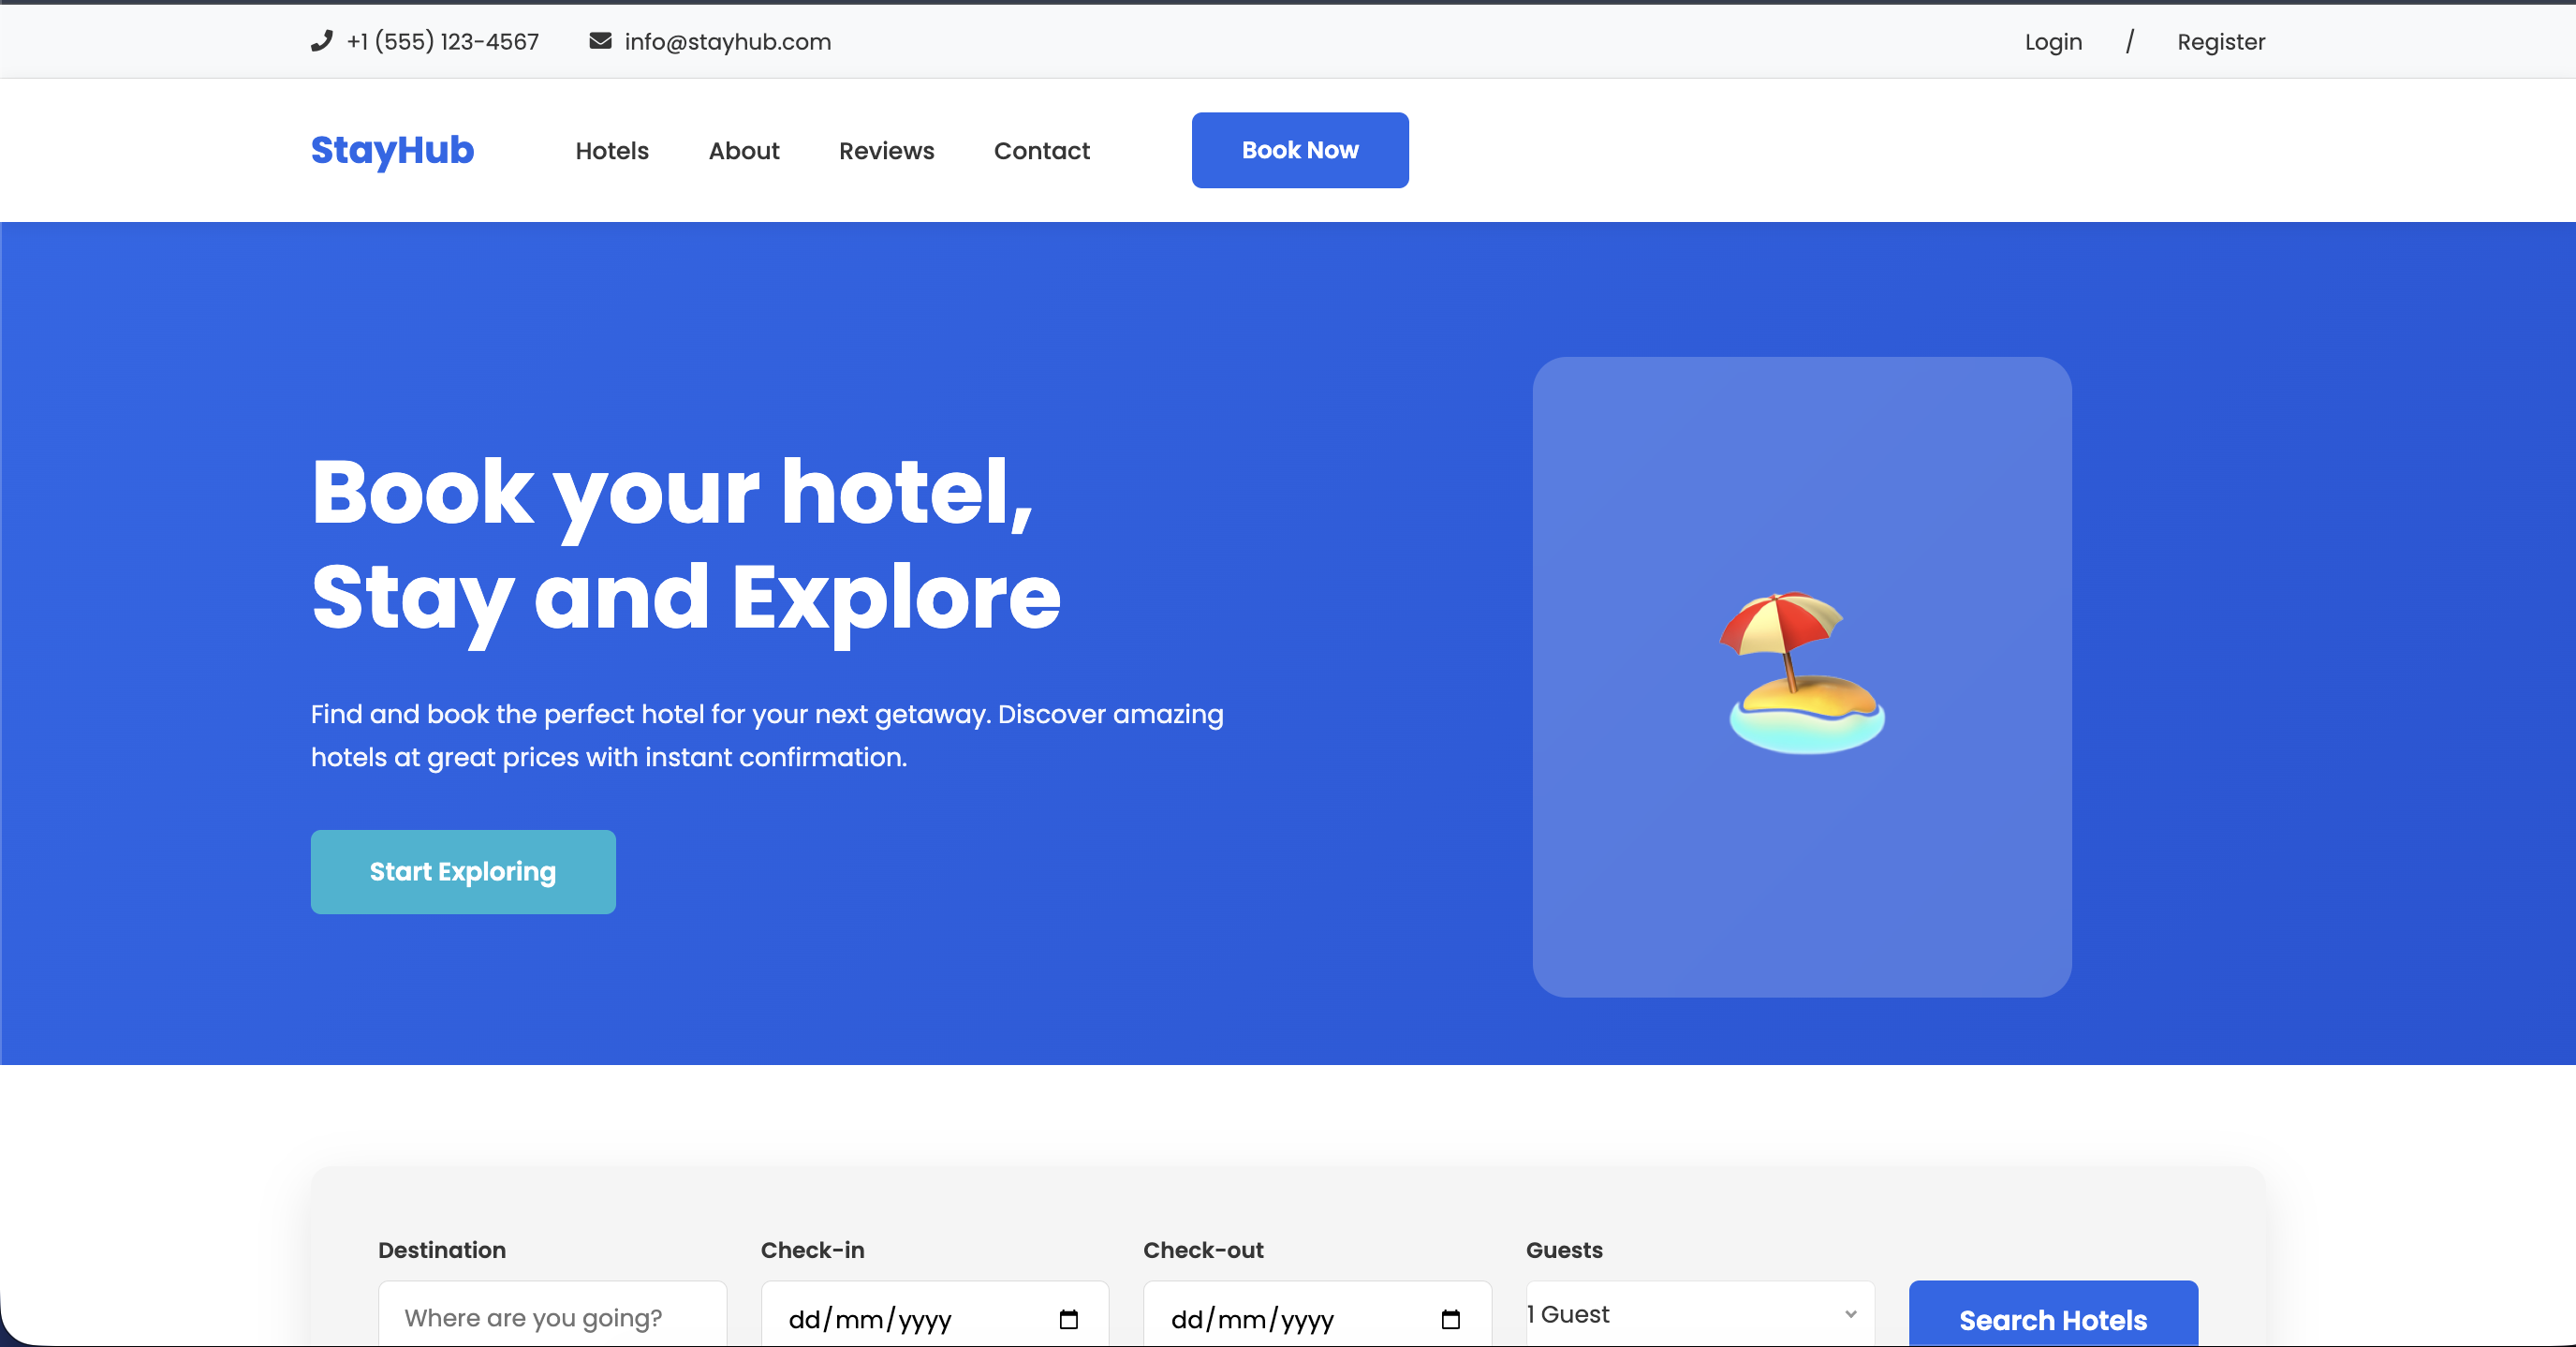2576x1347 pixels.
Task: Click the info@stayhub.com email address
Action: [727, 42]
